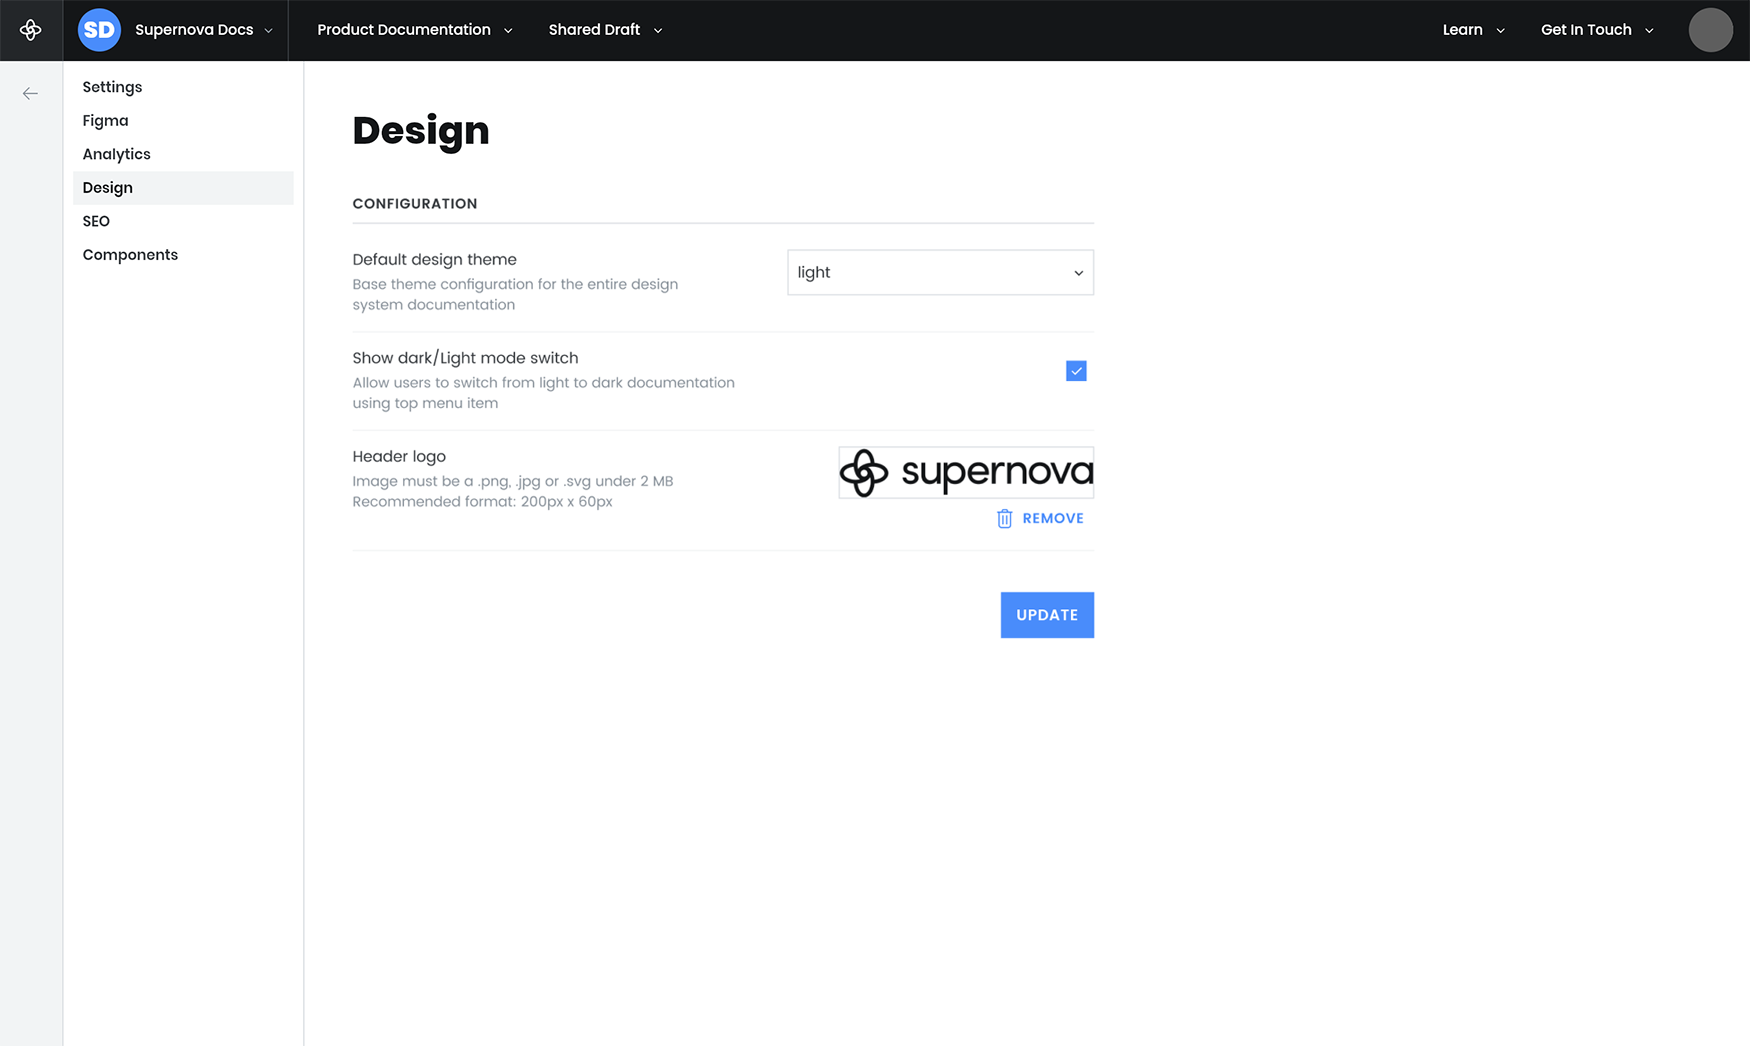Select the Design sidebar item

183,188
